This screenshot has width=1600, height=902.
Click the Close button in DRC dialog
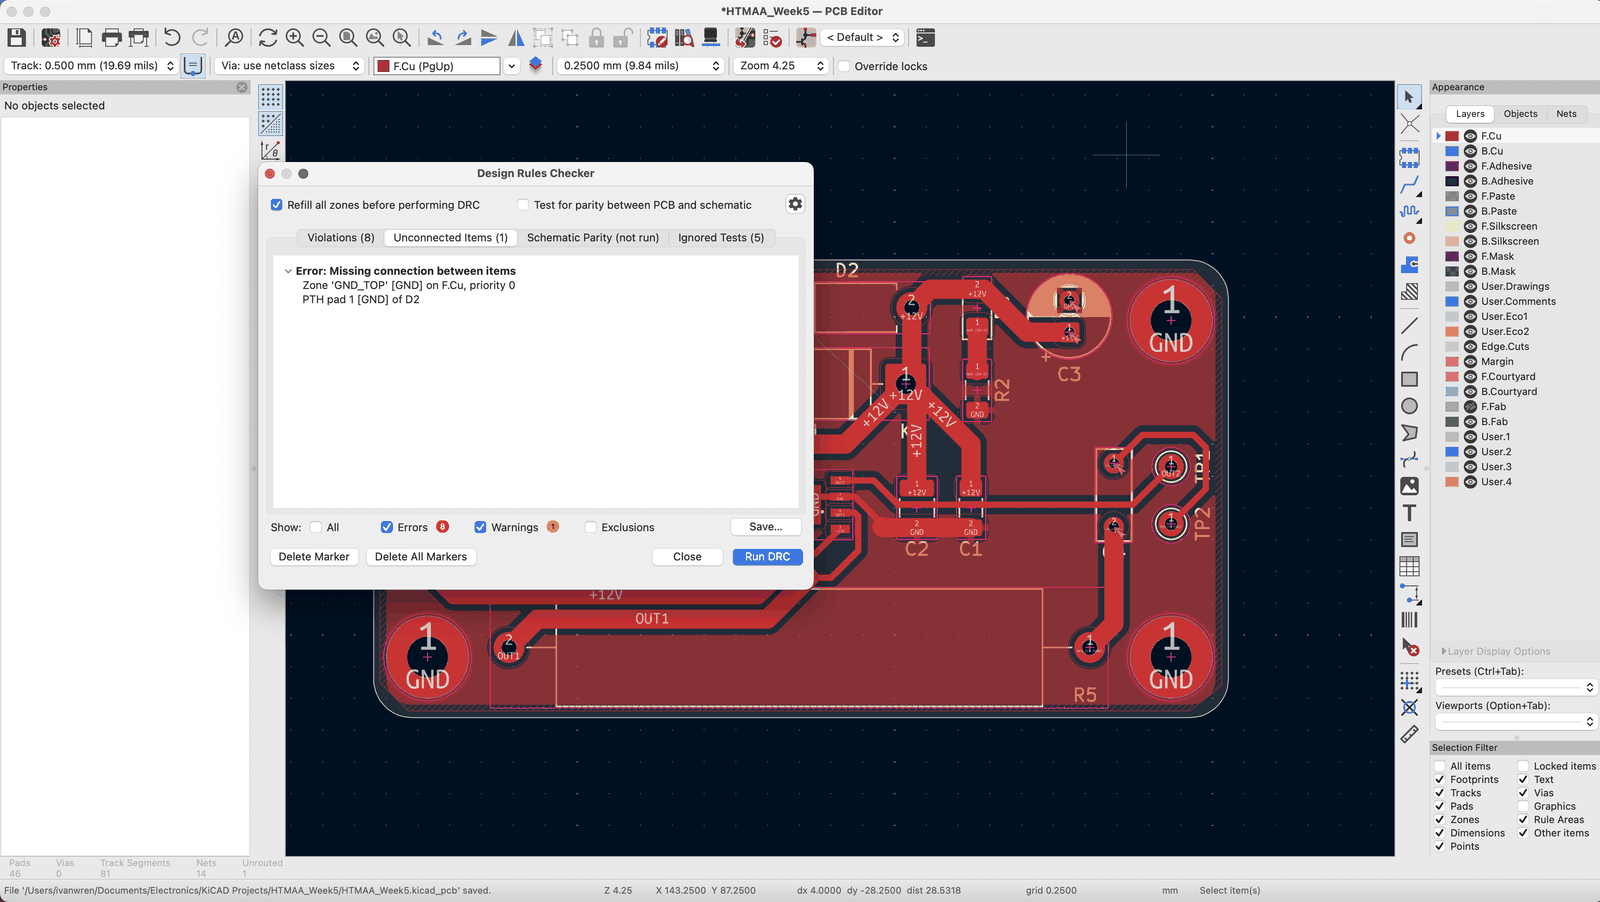(x=687, y=557)
